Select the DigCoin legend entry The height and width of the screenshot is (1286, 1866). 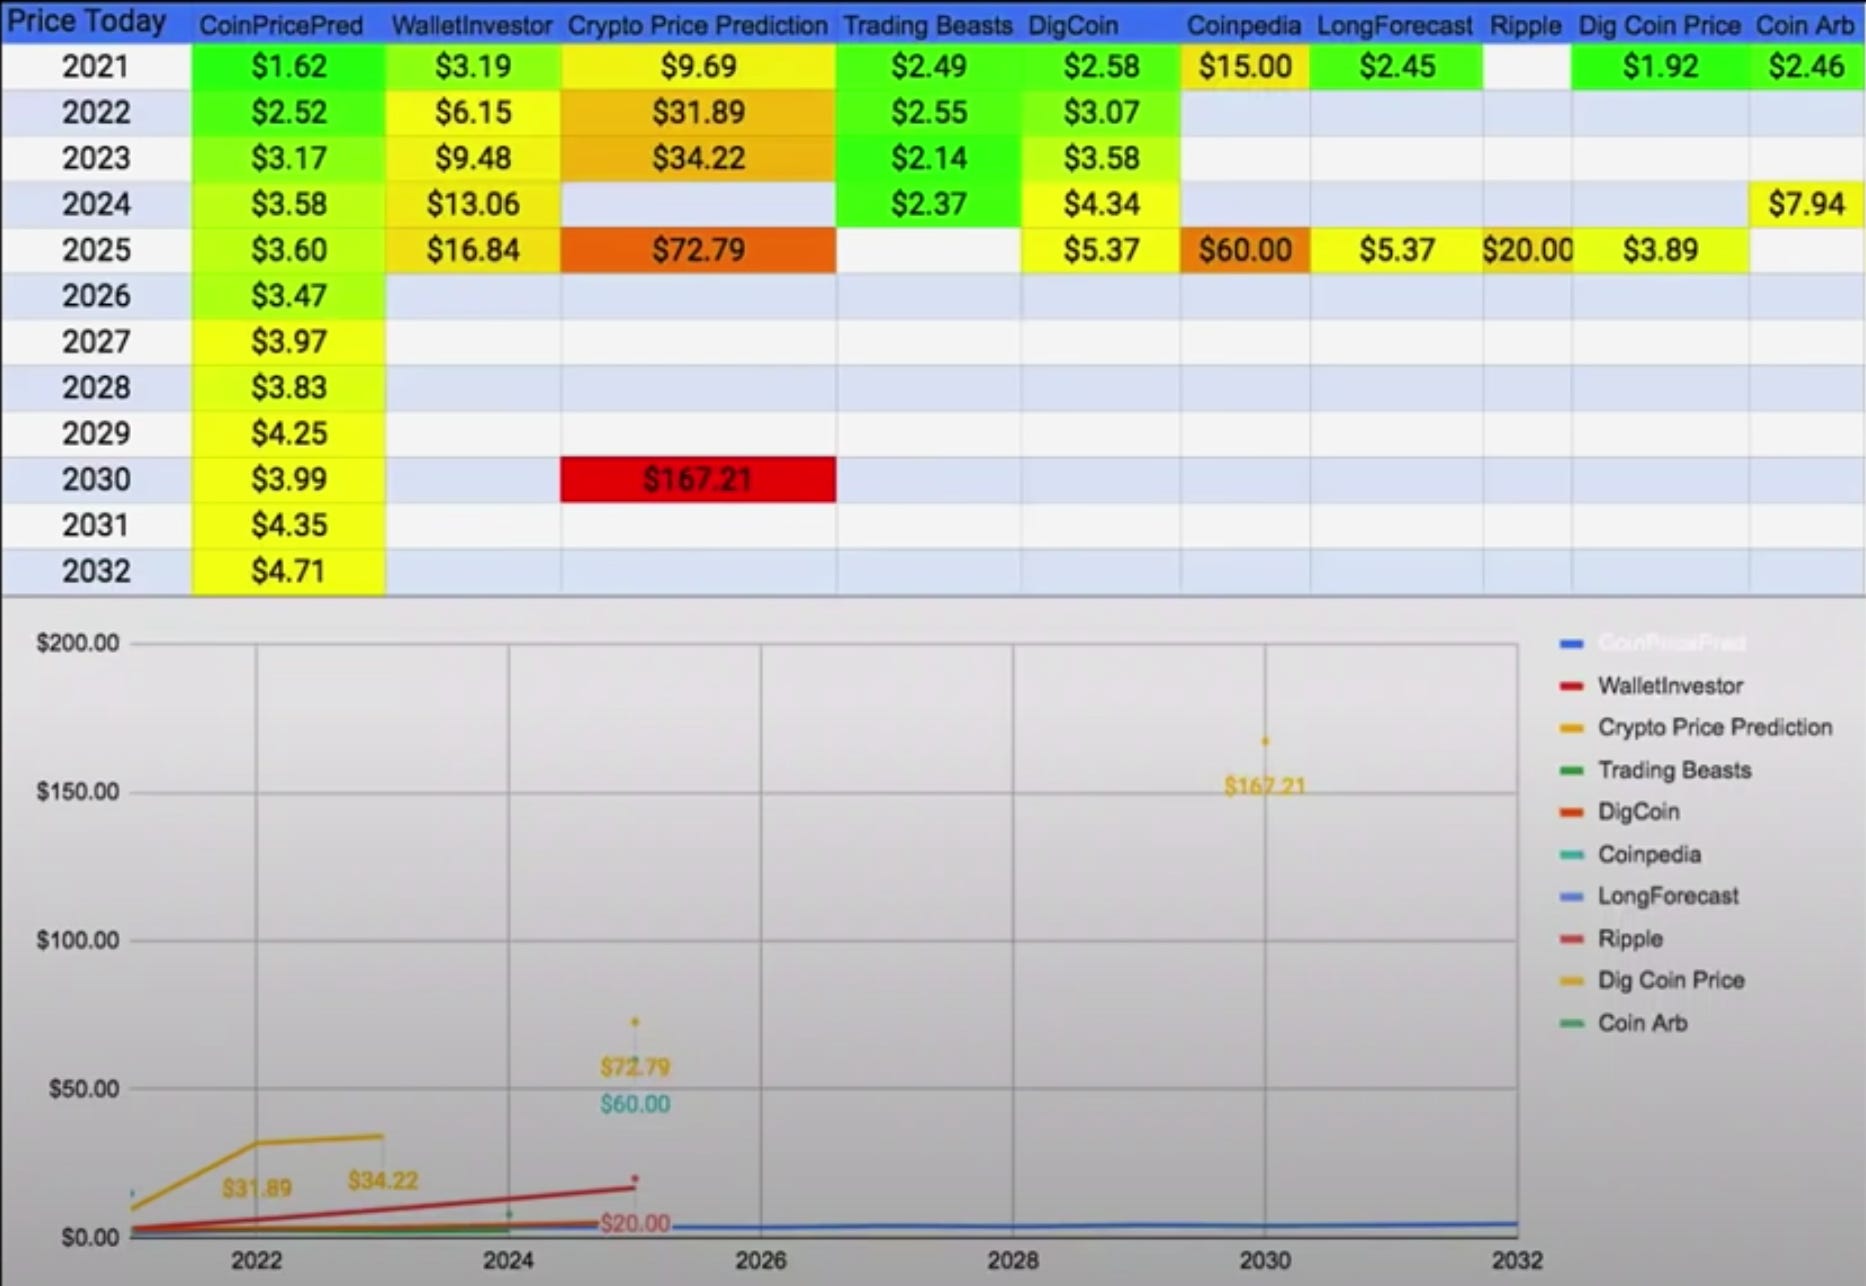[1619, 812]
